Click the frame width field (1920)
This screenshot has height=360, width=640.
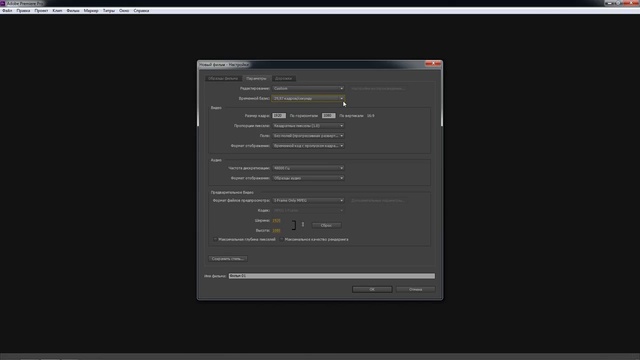tap(279, 116)
